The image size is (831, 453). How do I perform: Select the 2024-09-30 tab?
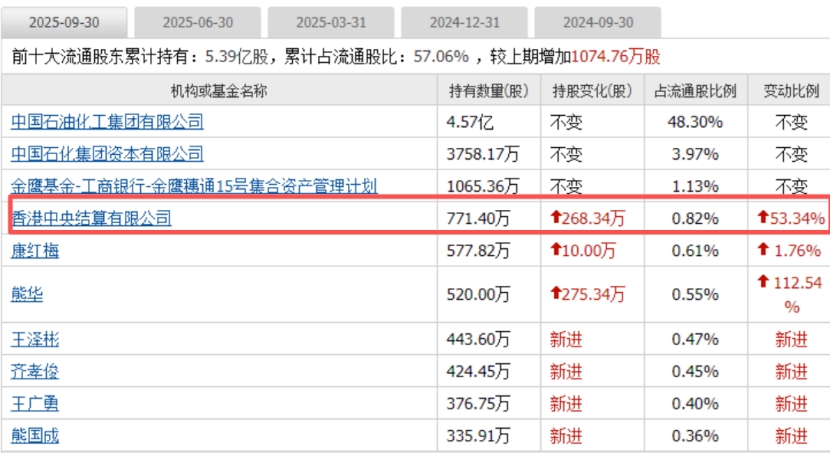598,22
